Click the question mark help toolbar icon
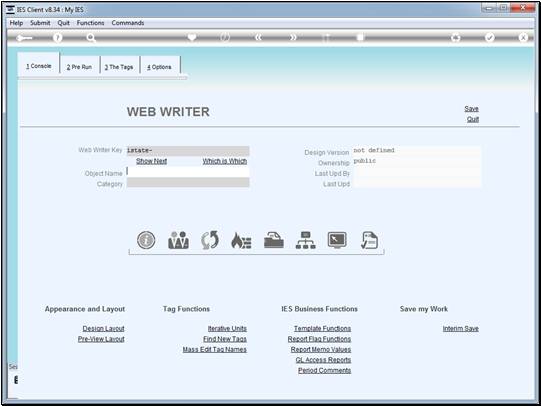The width and height of the screenshot is (541, 406). (x=58, y=37)
